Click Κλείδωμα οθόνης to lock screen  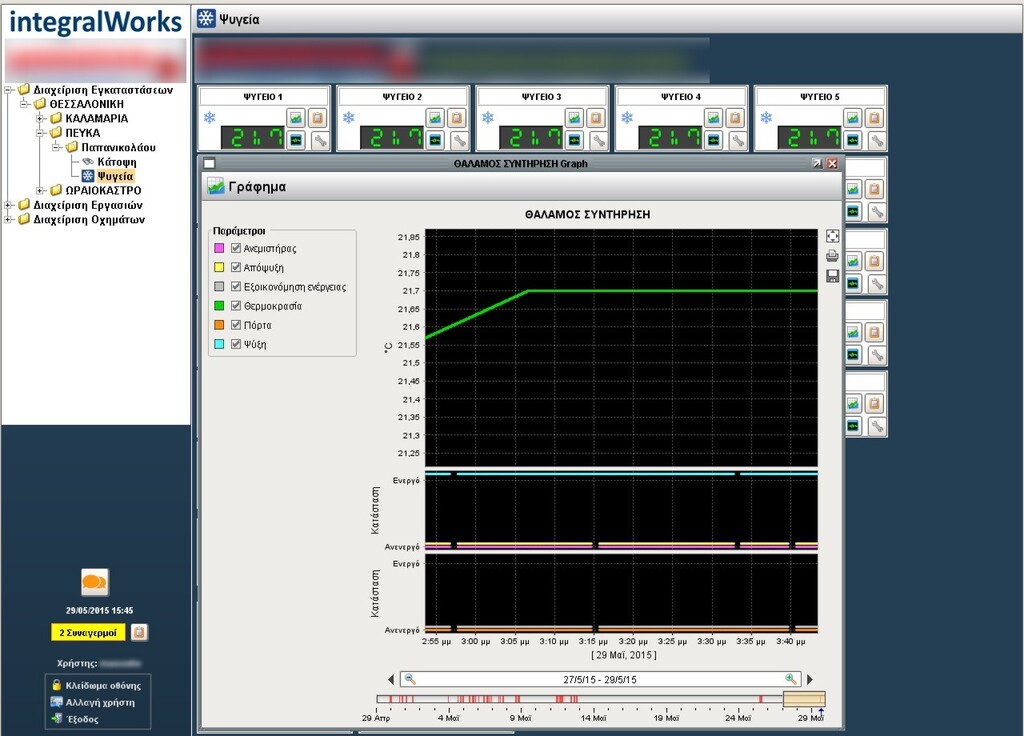tap(102, 685)
